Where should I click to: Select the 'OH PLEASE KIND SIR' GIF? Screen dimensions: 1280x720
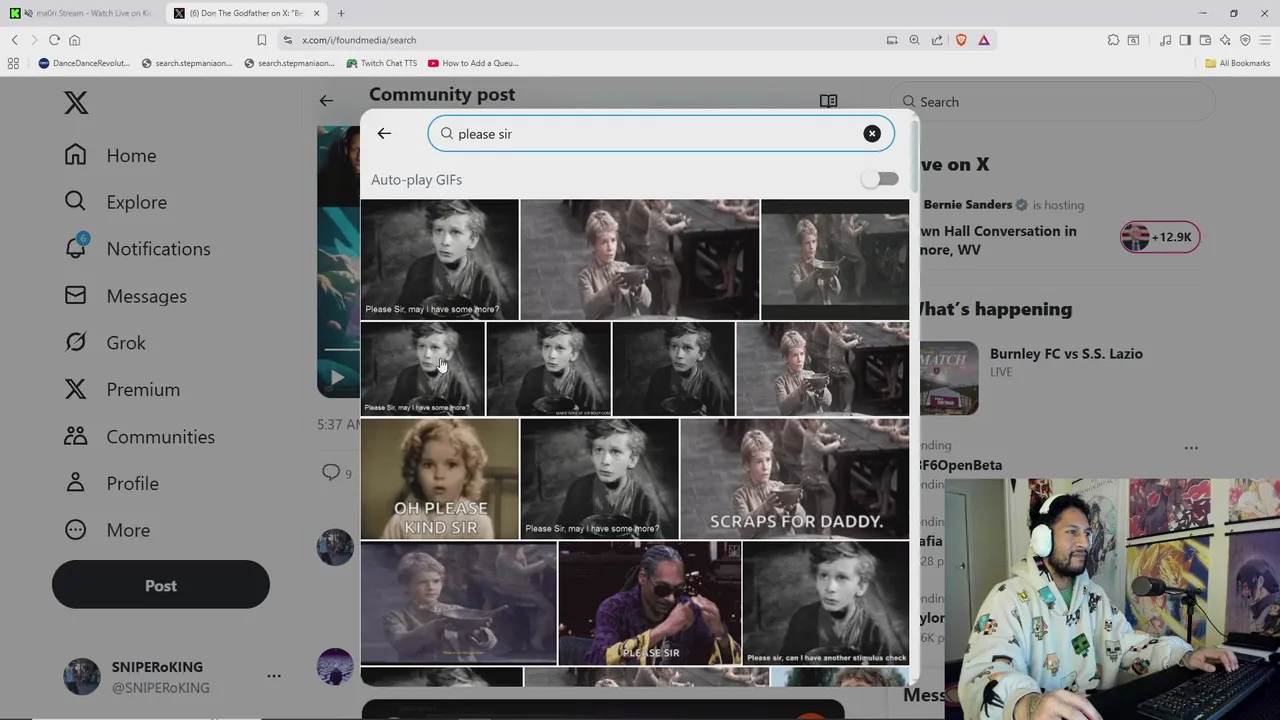(440, 478)
